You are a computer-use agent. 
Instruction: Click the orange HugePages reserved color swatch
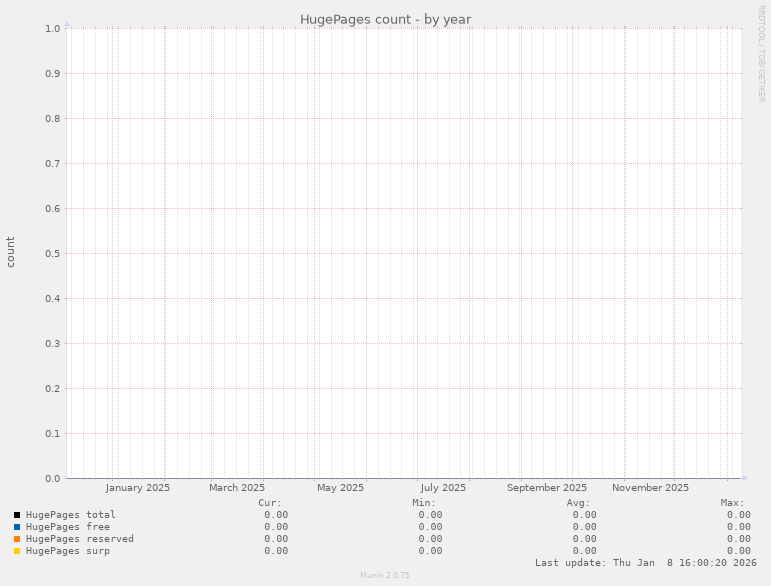point(17,539)
